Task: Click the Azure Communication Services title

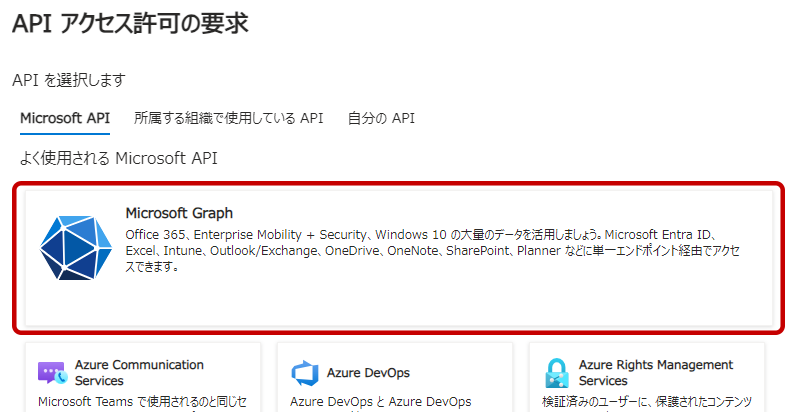Action: [x=139, y=372]
